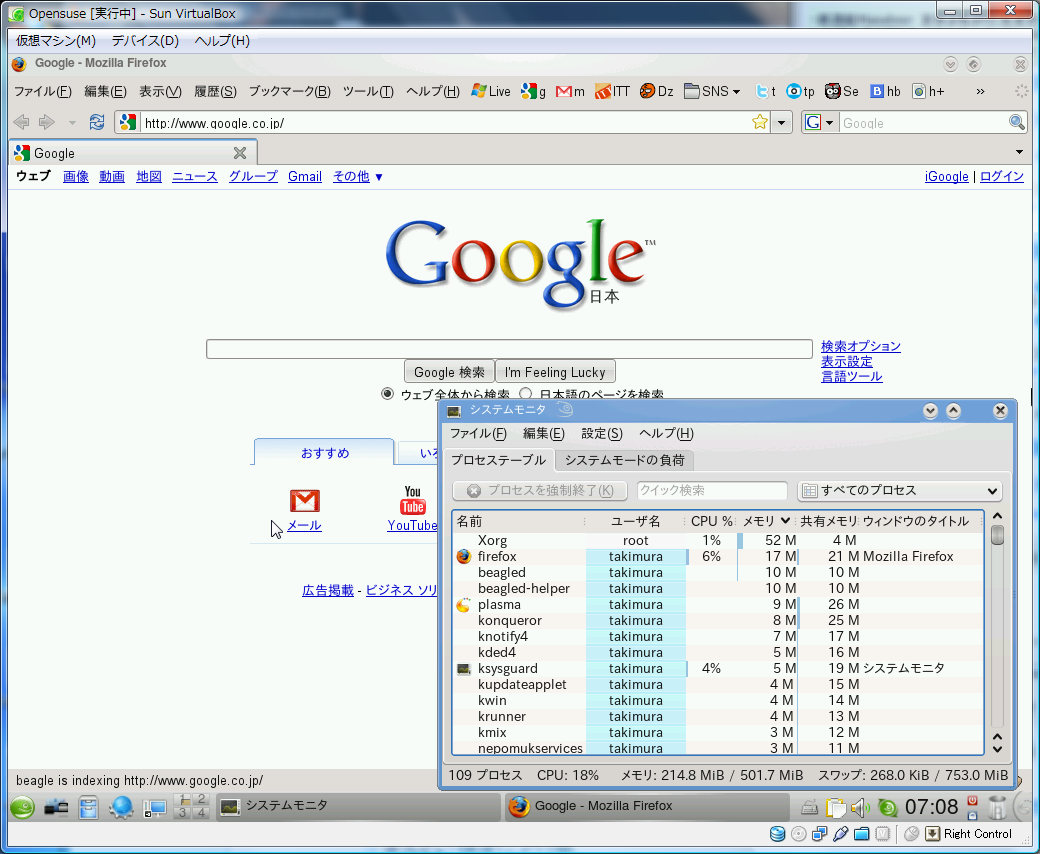Close the Google tab
The height and width of the screenshot is (854, 1040).
click(240, 153)
